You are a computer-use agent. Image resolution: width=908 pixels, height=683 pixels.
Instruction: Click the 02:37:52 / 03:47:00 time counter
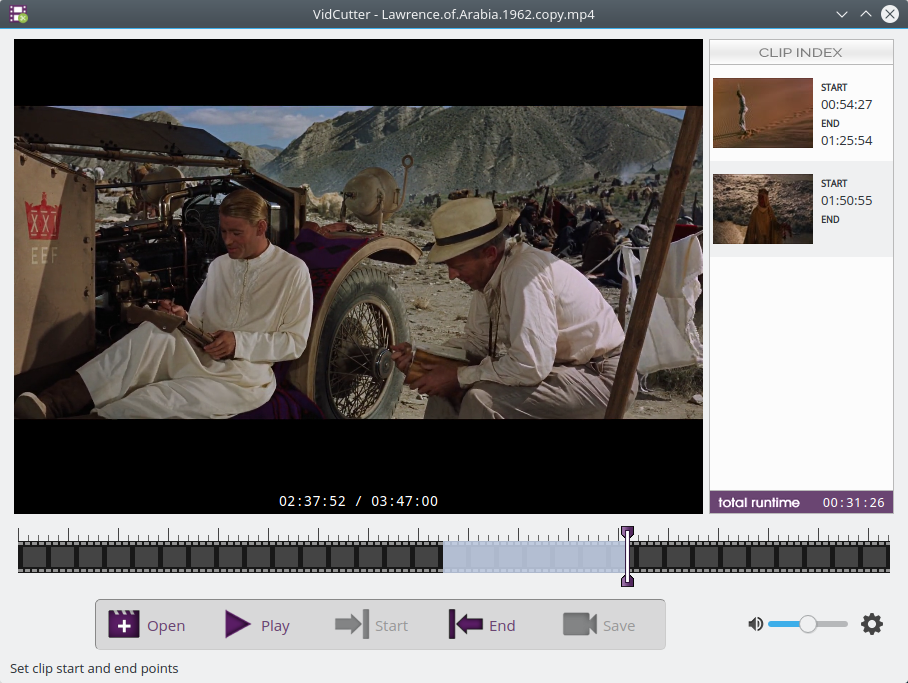click(x=358, y=501)
